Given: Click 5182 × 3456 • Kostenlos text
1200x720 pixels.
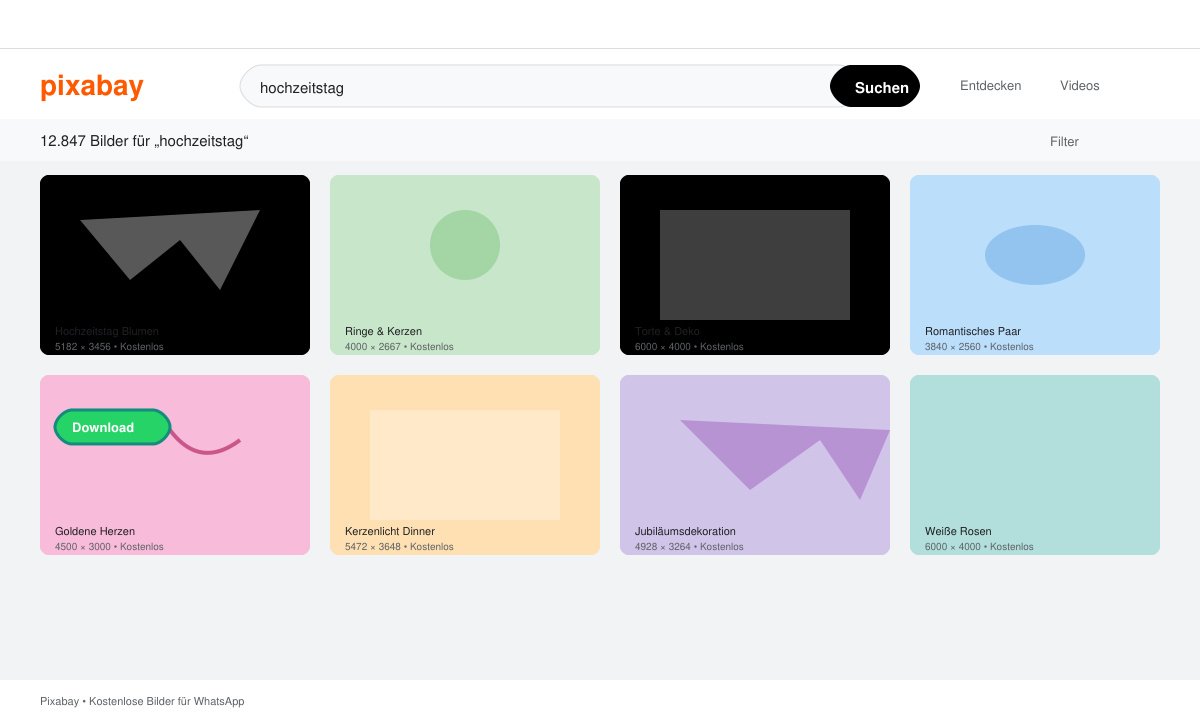Looking at the screenshot, I should [x=109, y=347].
